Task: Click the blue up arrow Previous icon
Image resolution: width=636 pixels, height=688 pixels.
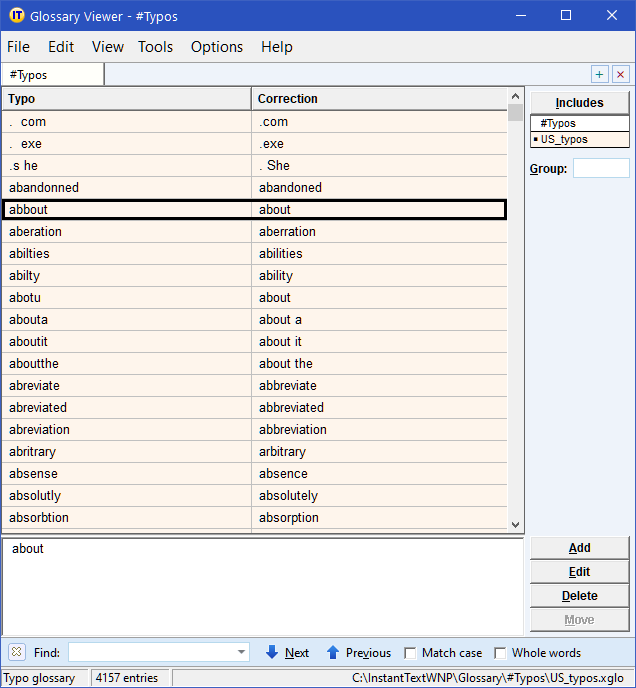Action: coord(333,652)
